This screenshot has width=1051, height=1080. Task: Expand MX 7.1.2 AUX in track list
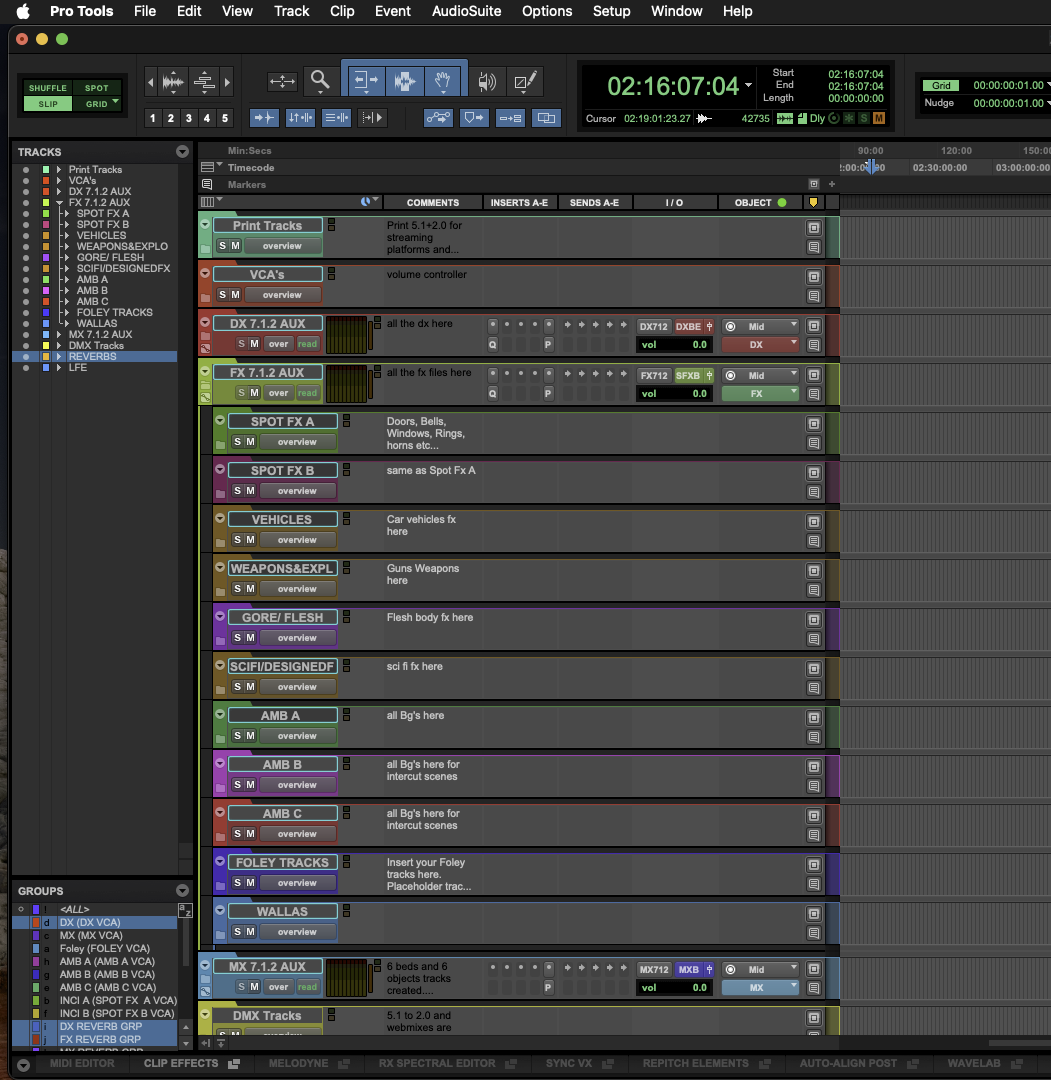(x=59, y=335)
